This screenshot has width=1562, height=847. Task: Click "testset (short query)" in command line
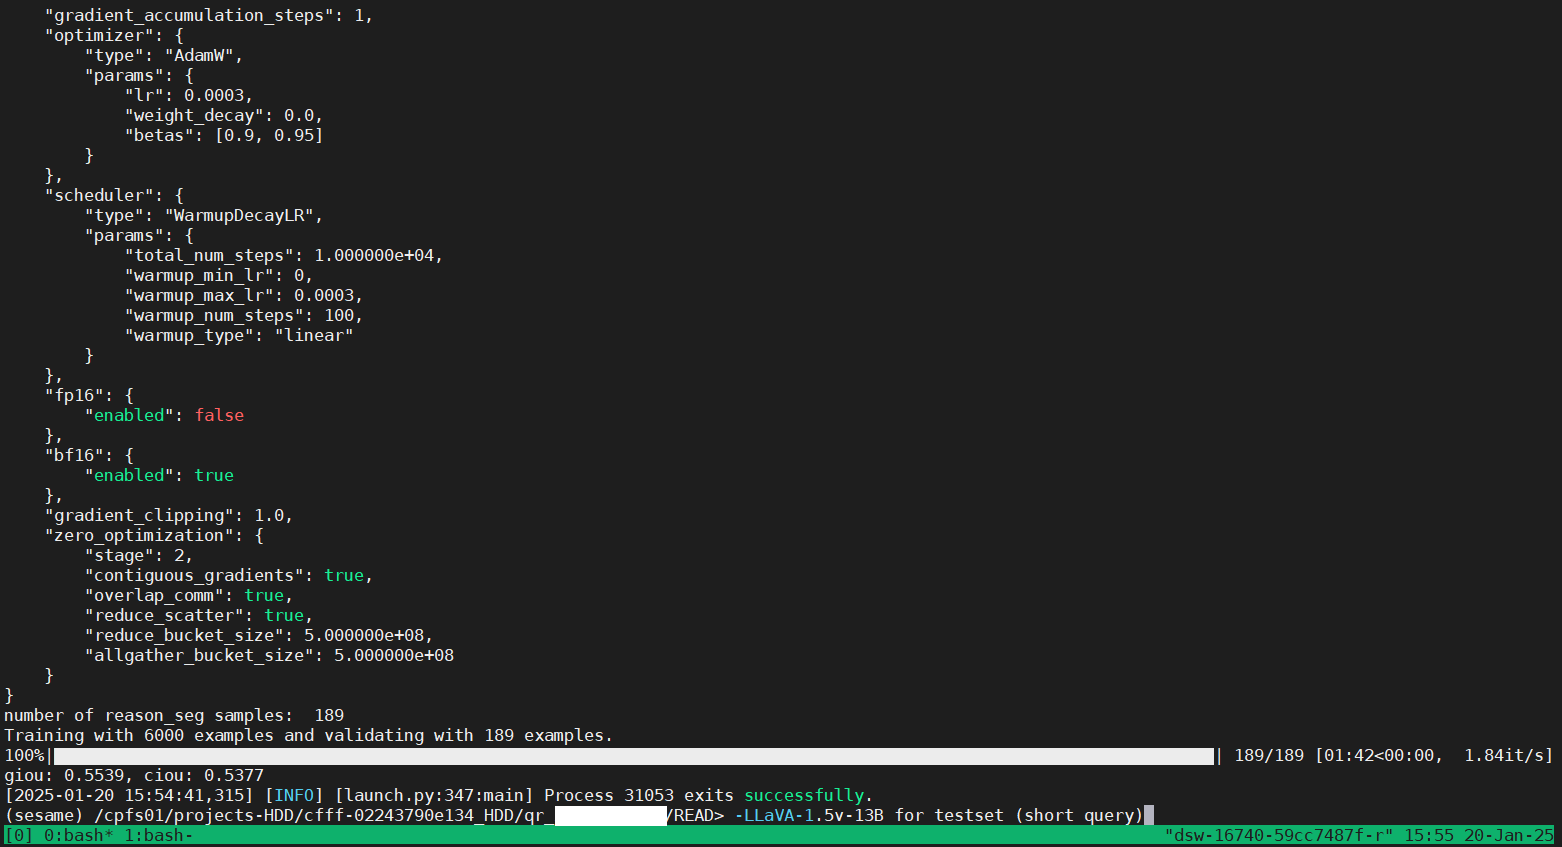coord(1039,815)
